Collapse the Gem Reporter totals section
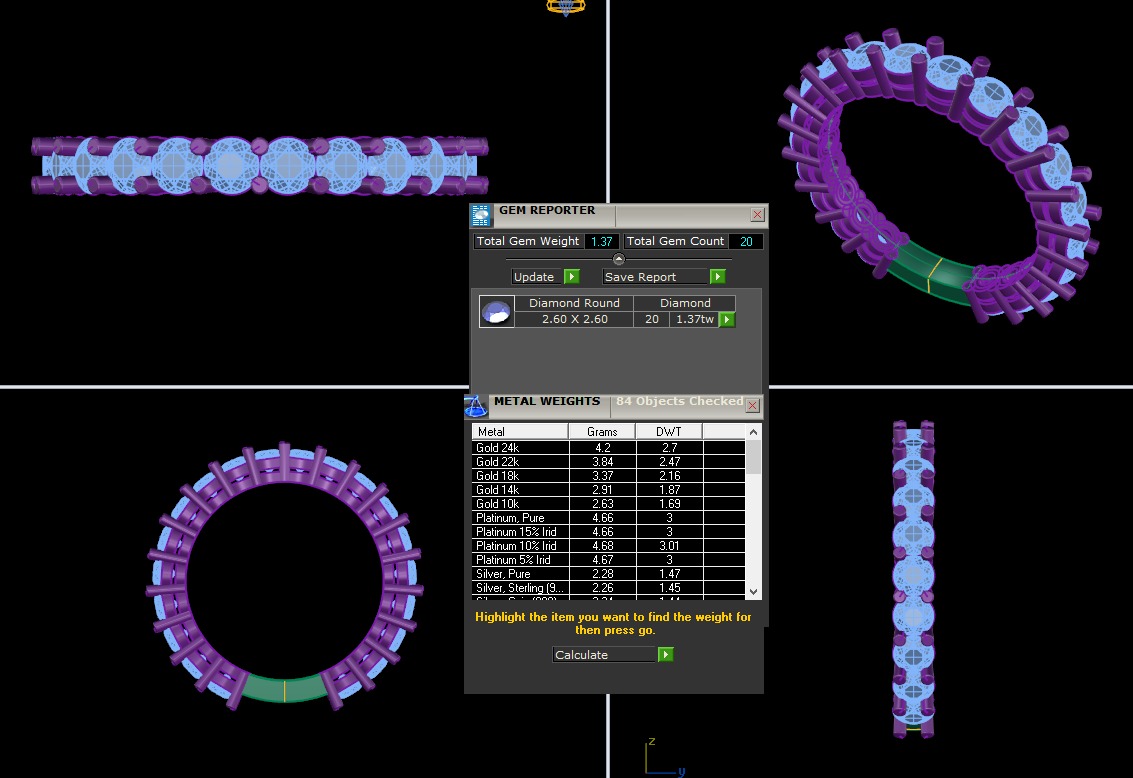This screenshot has height=778, width=1133. [x=618, y=259]
